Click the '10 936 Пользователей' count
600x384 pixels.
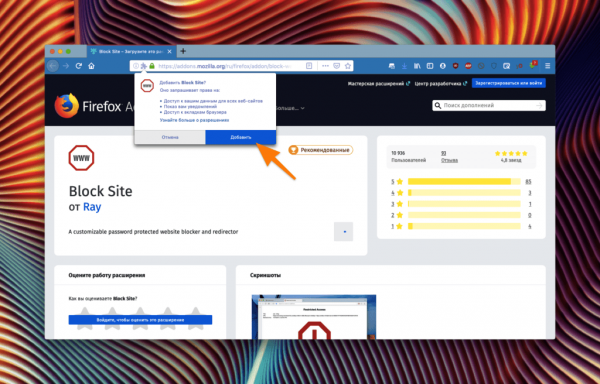pyautogui.click(x=408, y=156)
